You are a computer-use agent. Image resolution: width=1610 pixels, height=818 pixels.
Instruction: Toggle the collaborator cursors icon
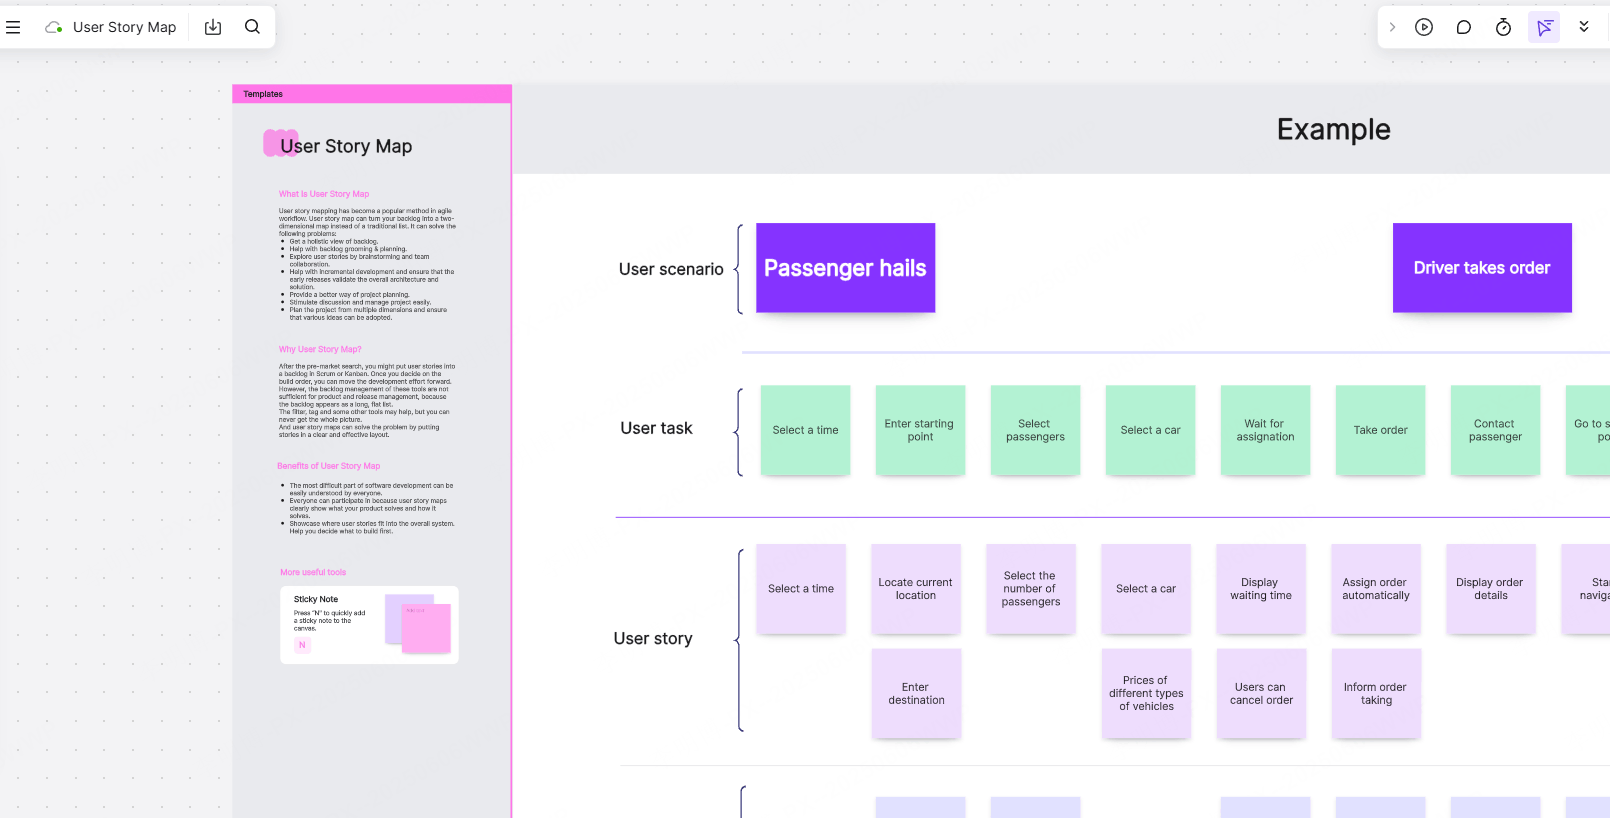pos(1544,27)
